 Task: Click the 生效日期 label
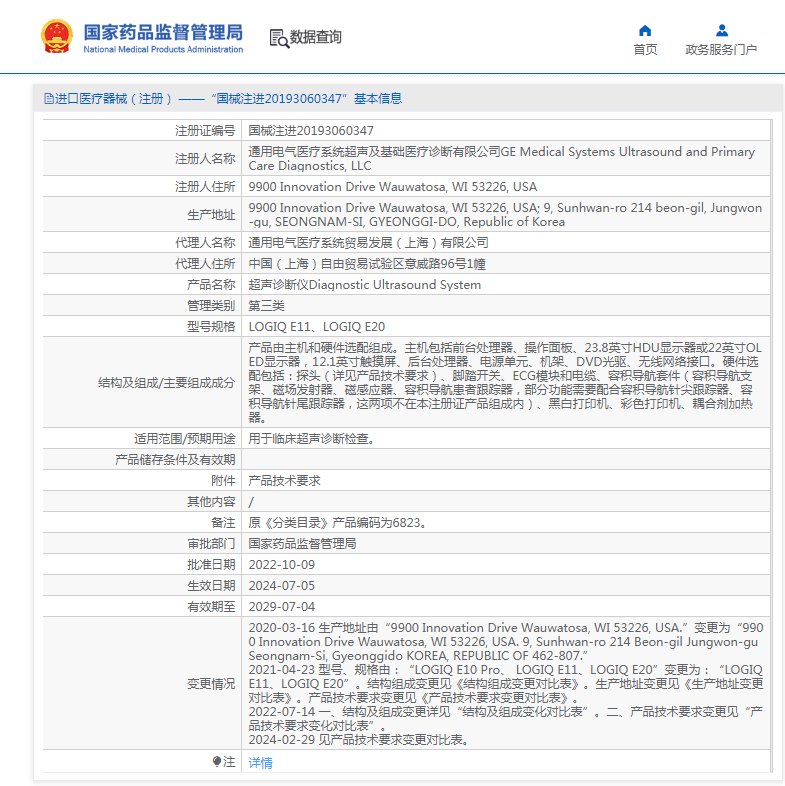pyautogui.click(x=211, y=586)
